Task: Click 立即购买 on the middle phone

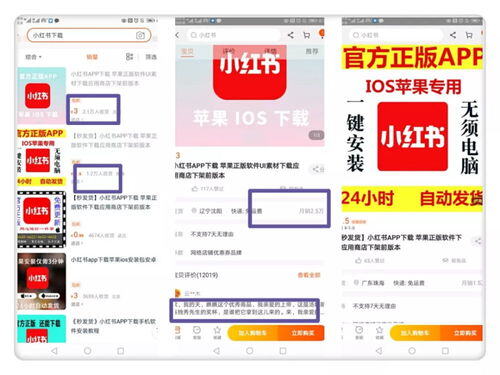Action: 301,333
